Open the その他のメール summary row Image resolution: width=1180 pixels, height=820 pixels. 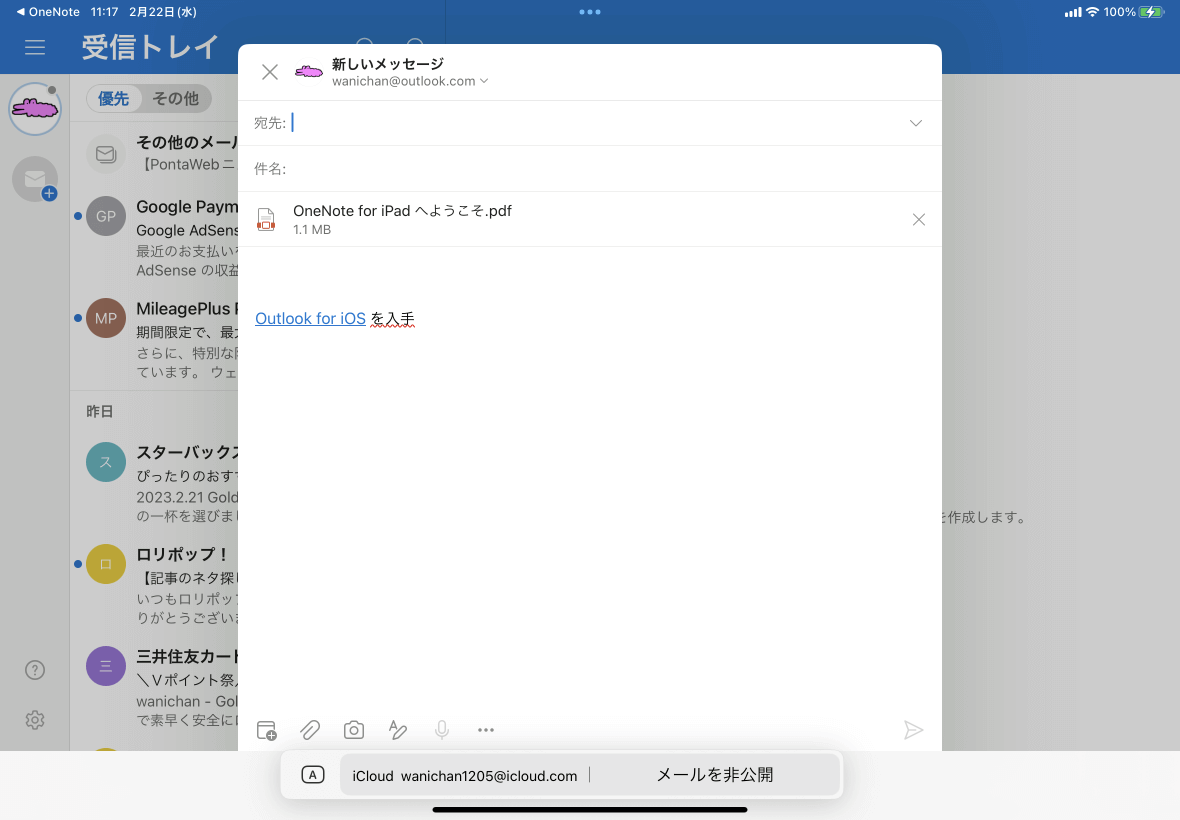coord(154,153)
